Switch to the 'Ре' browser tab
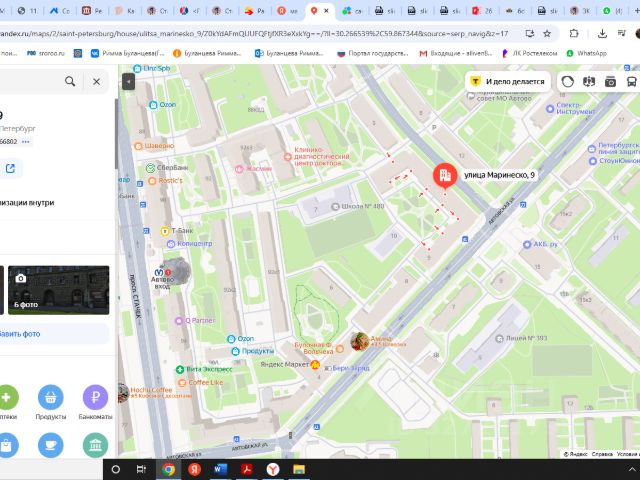 [93, 11]
